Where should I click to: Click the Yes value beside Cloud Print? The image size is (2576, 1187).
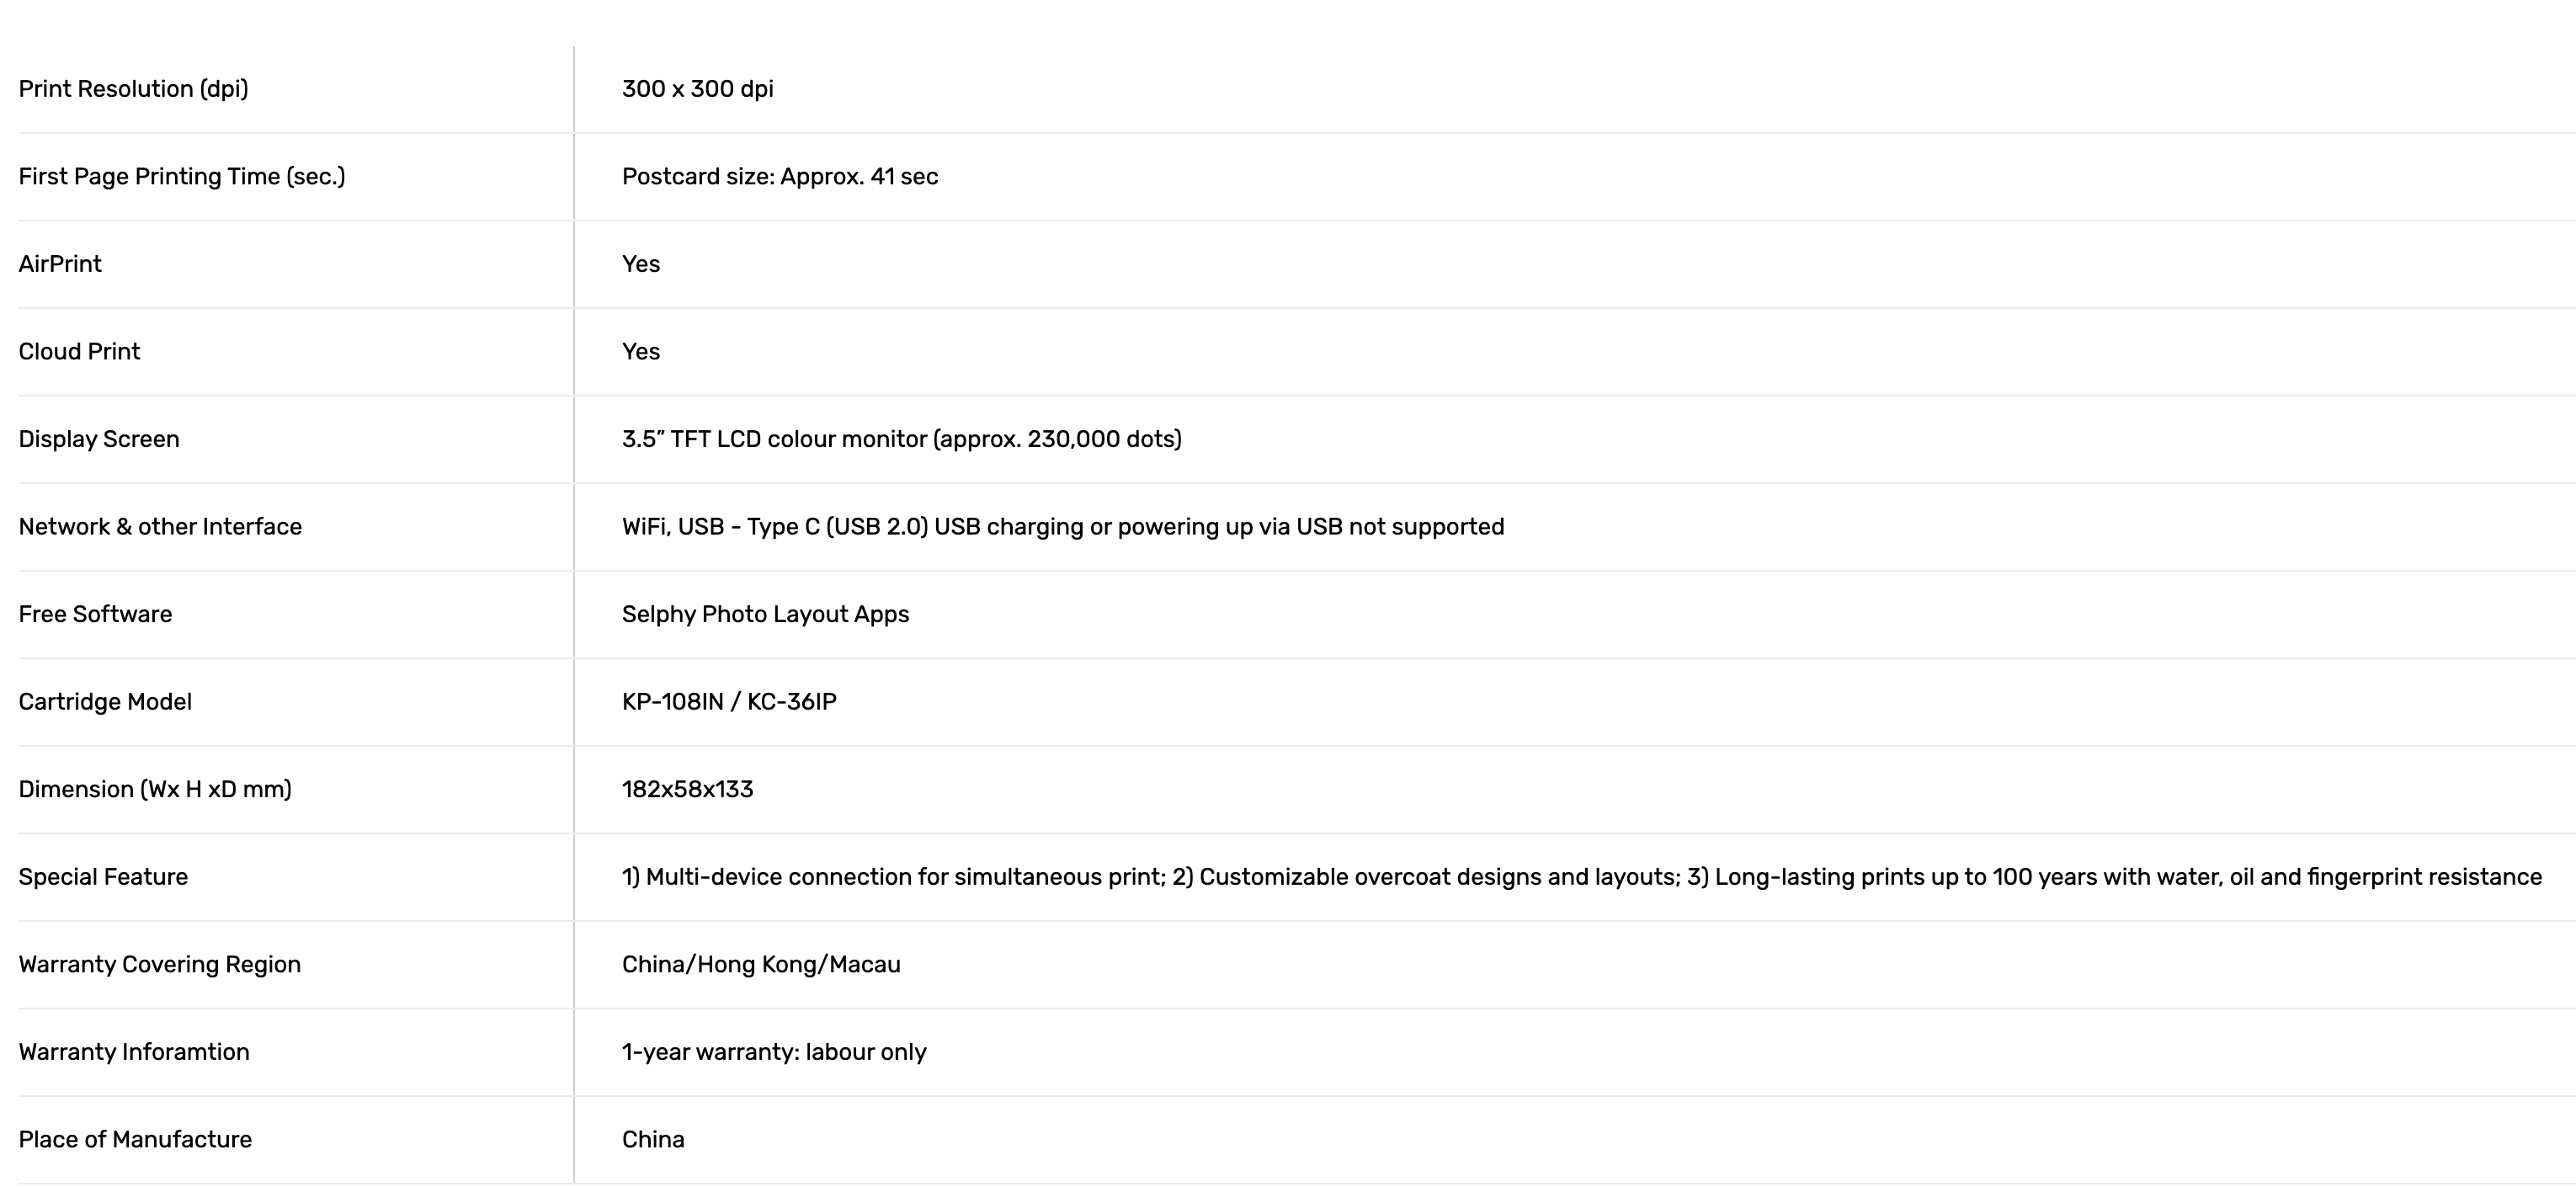(x=640, y=352)
